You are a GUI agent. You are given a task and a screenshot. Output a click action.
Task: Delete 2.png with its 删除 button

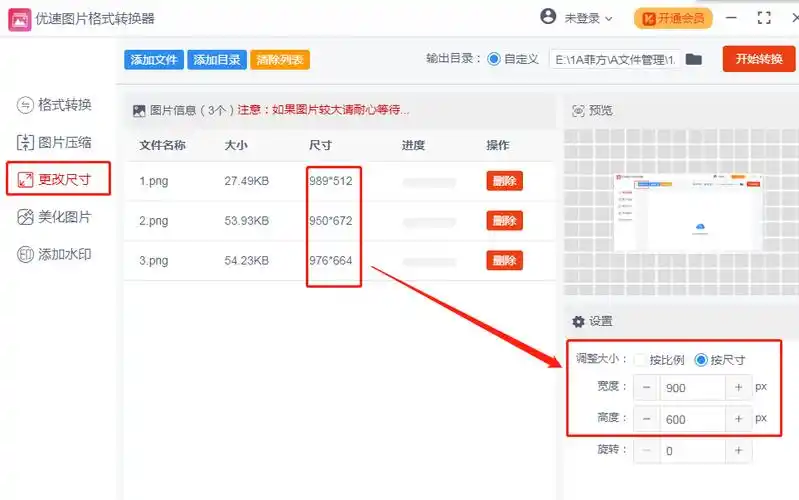click(504, 221)
